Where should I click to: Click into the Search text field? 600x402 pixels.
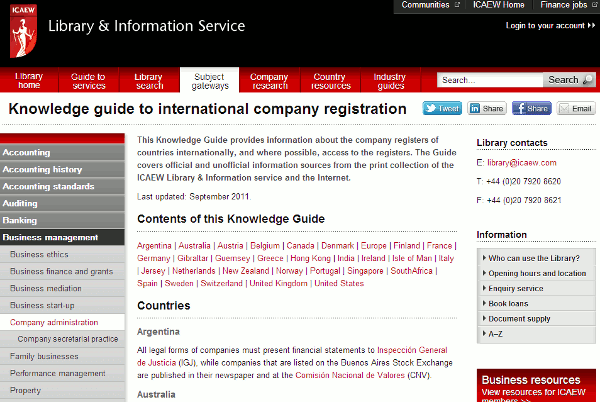pyautogui.click(x=490, y=80)
